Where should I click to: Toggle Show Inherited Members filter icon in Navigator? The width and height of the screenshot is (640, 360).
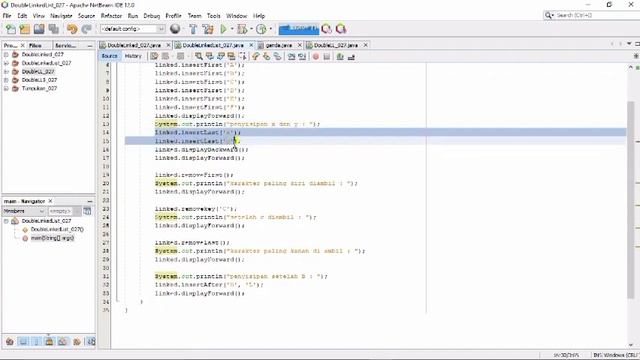[10, 342]
